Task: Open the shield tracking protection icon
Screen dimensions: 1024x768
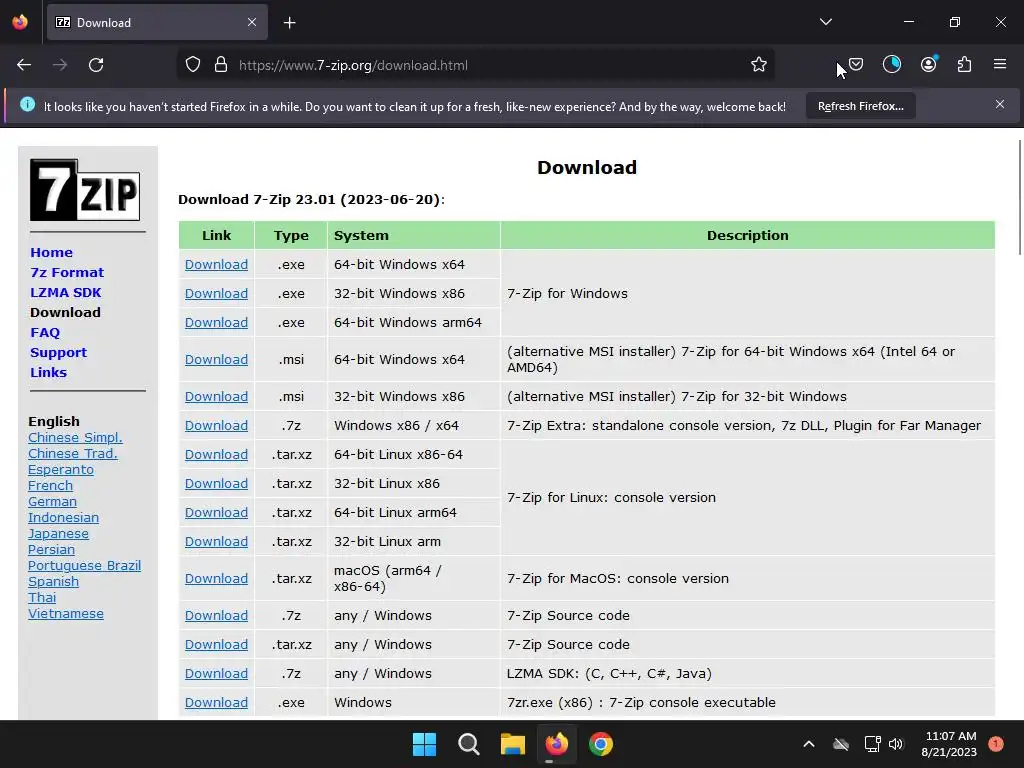Action: pyautogui.click(x=193, y=65)
